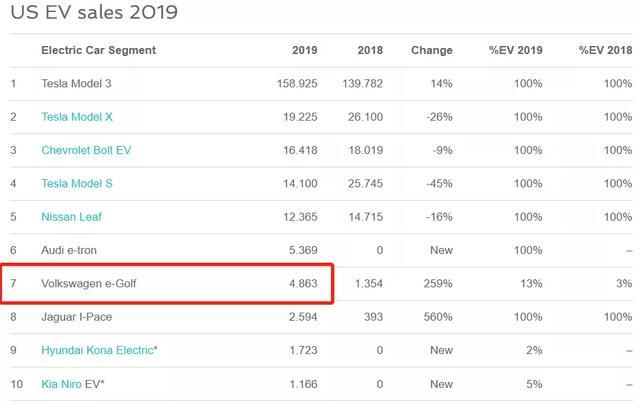
Task: Open the Tesla Model X link
Action: tap(77, 117)
